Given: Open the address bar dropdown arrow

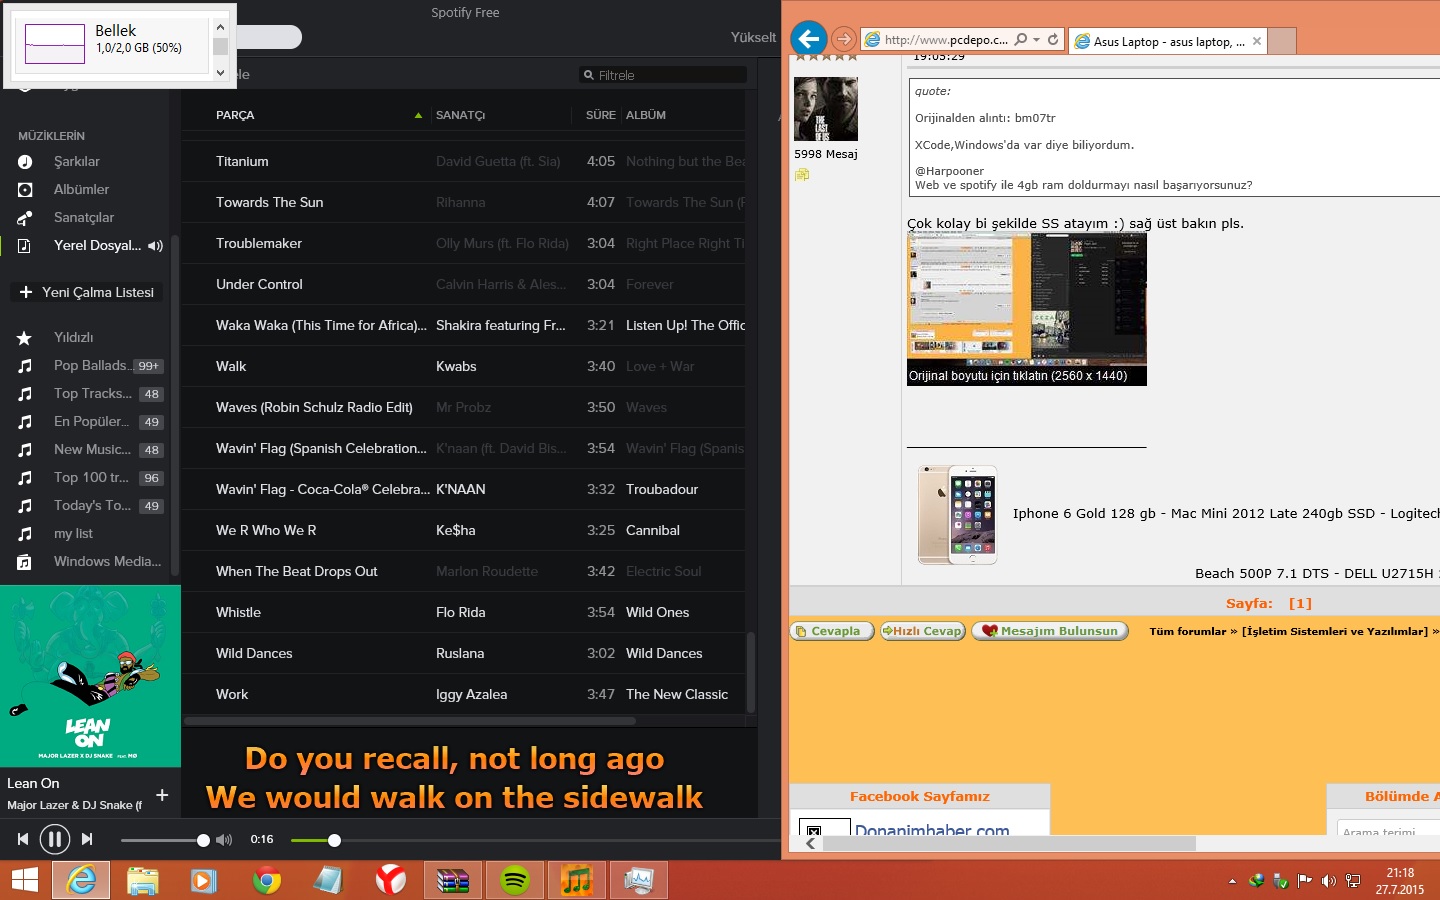Looking at the screenshot, I should click(x=1037, y=40).
